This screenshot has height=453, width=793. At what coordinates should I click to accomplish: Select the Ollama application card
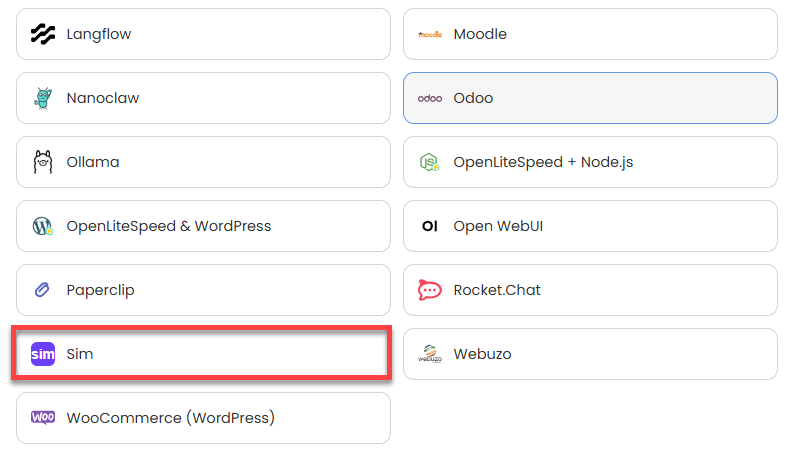pyautogui.click(x=203, y=162)
